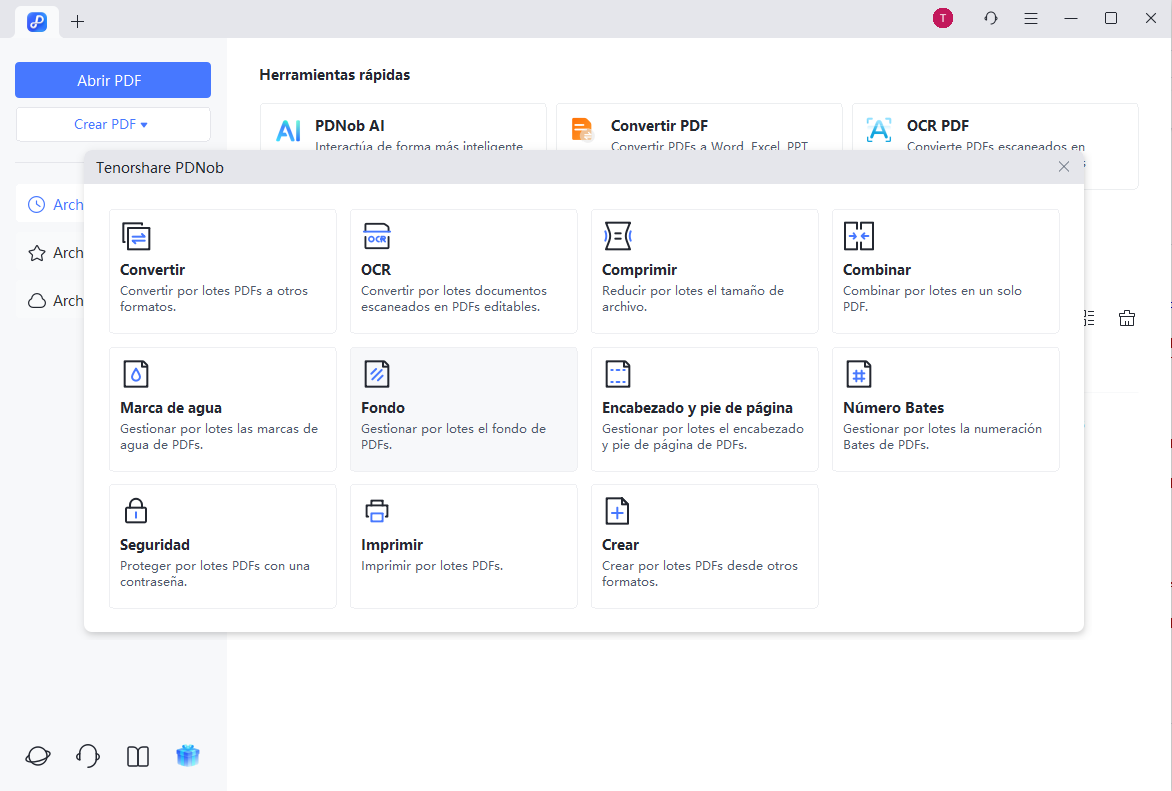Click the Abrir PDF button
The width and height of the screenshot is (1172, 791).
coord(112,80)
